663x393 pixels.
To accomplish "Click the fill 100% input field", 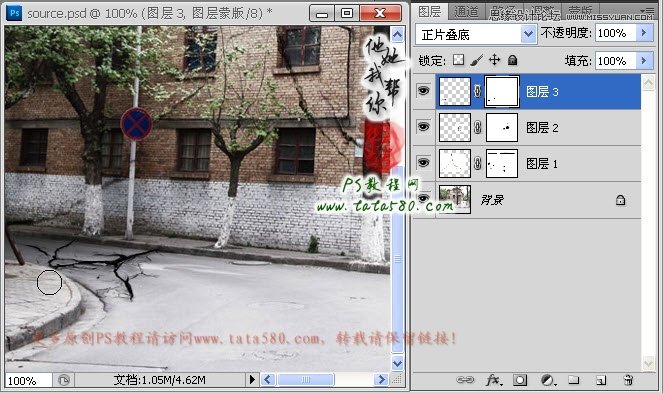I will 616,60.
